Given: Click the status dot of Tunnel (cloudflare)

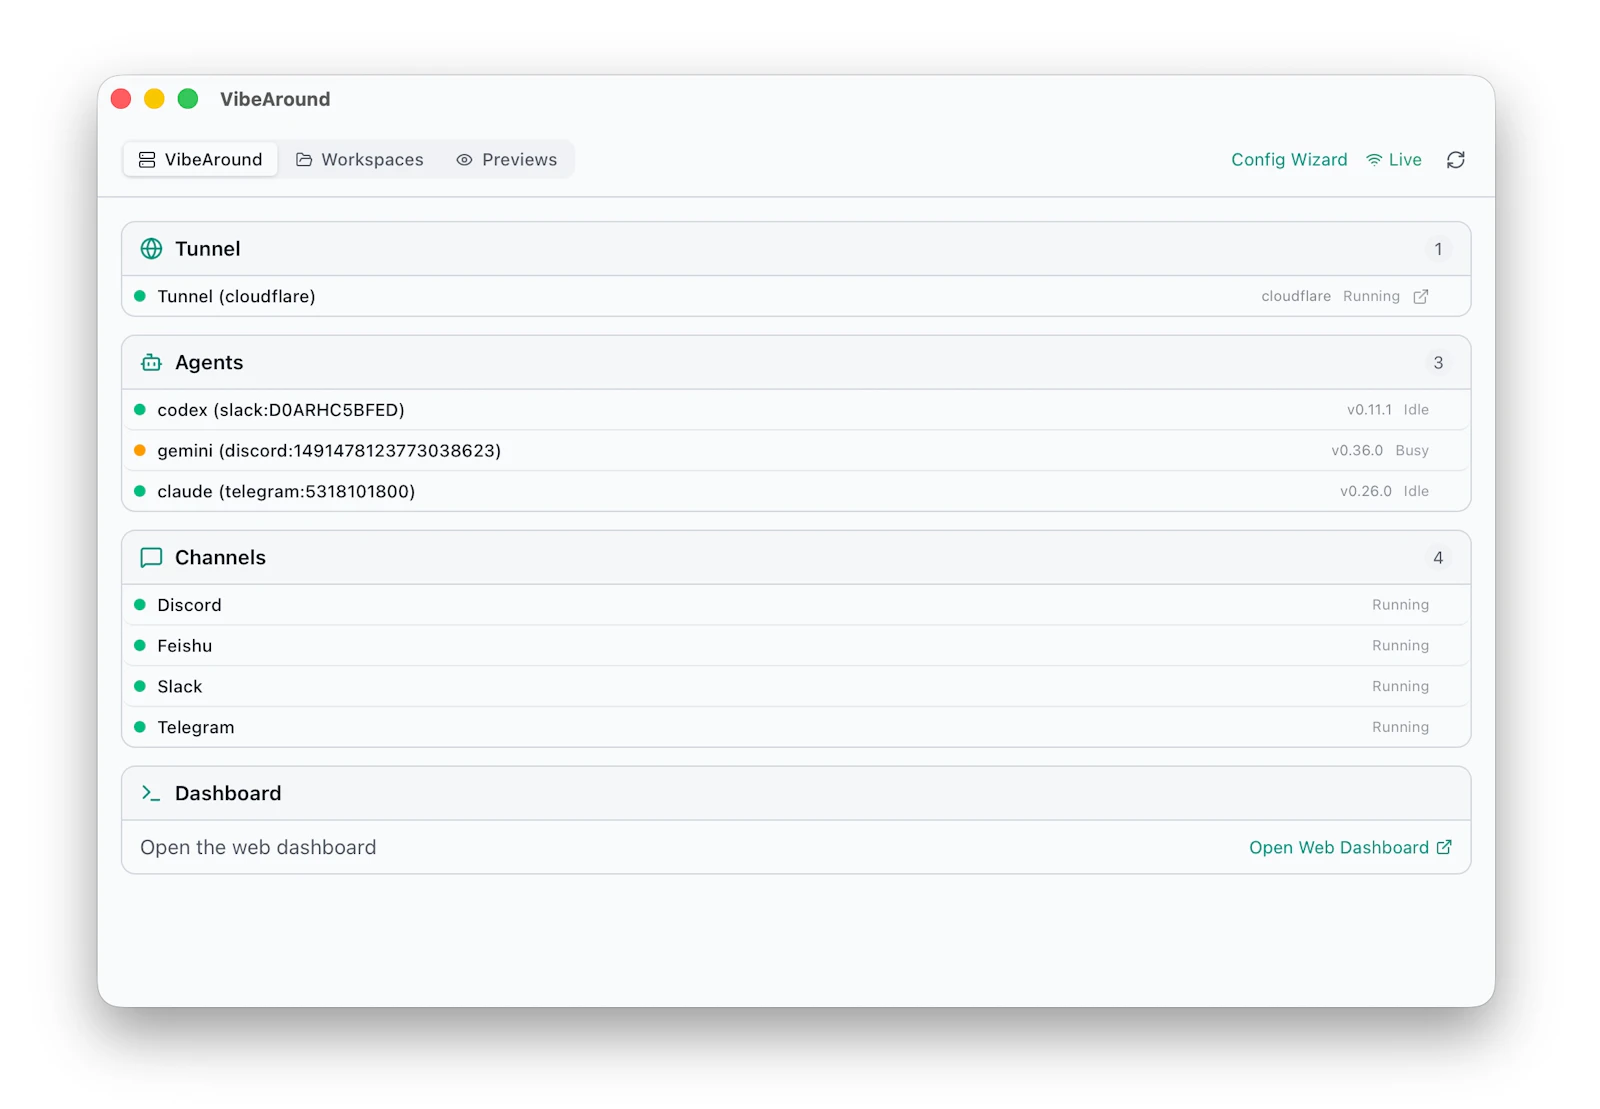Looking at the screenshot, I should point(140,296).
